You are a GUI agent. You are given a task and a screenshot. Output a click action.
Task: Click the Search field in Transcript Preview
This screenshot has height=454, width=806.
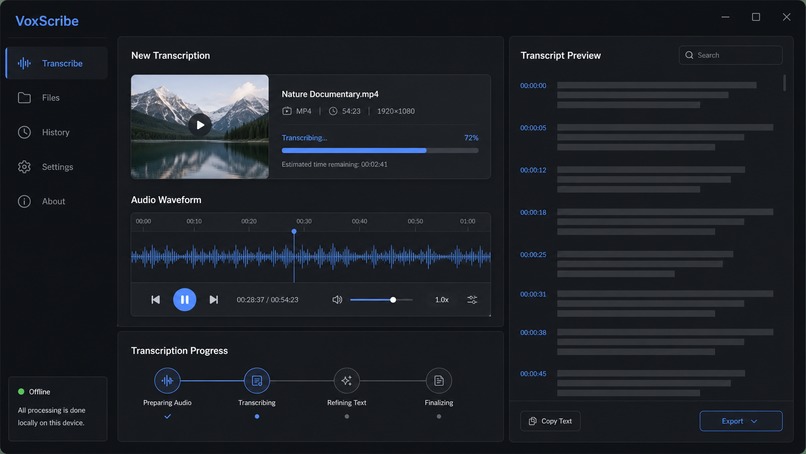[x=730, y=55]
